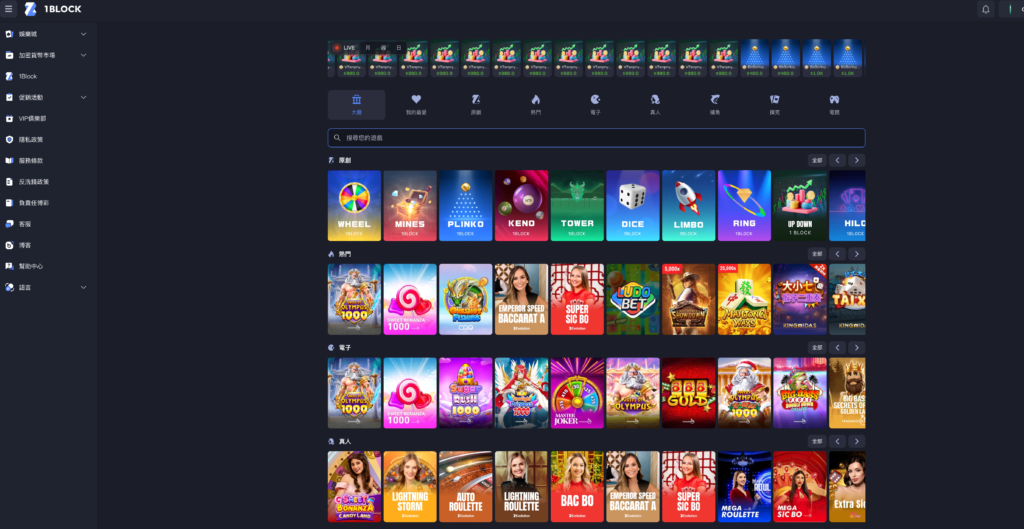Switch wins feed to 月 filter

[x=367, y=47]
